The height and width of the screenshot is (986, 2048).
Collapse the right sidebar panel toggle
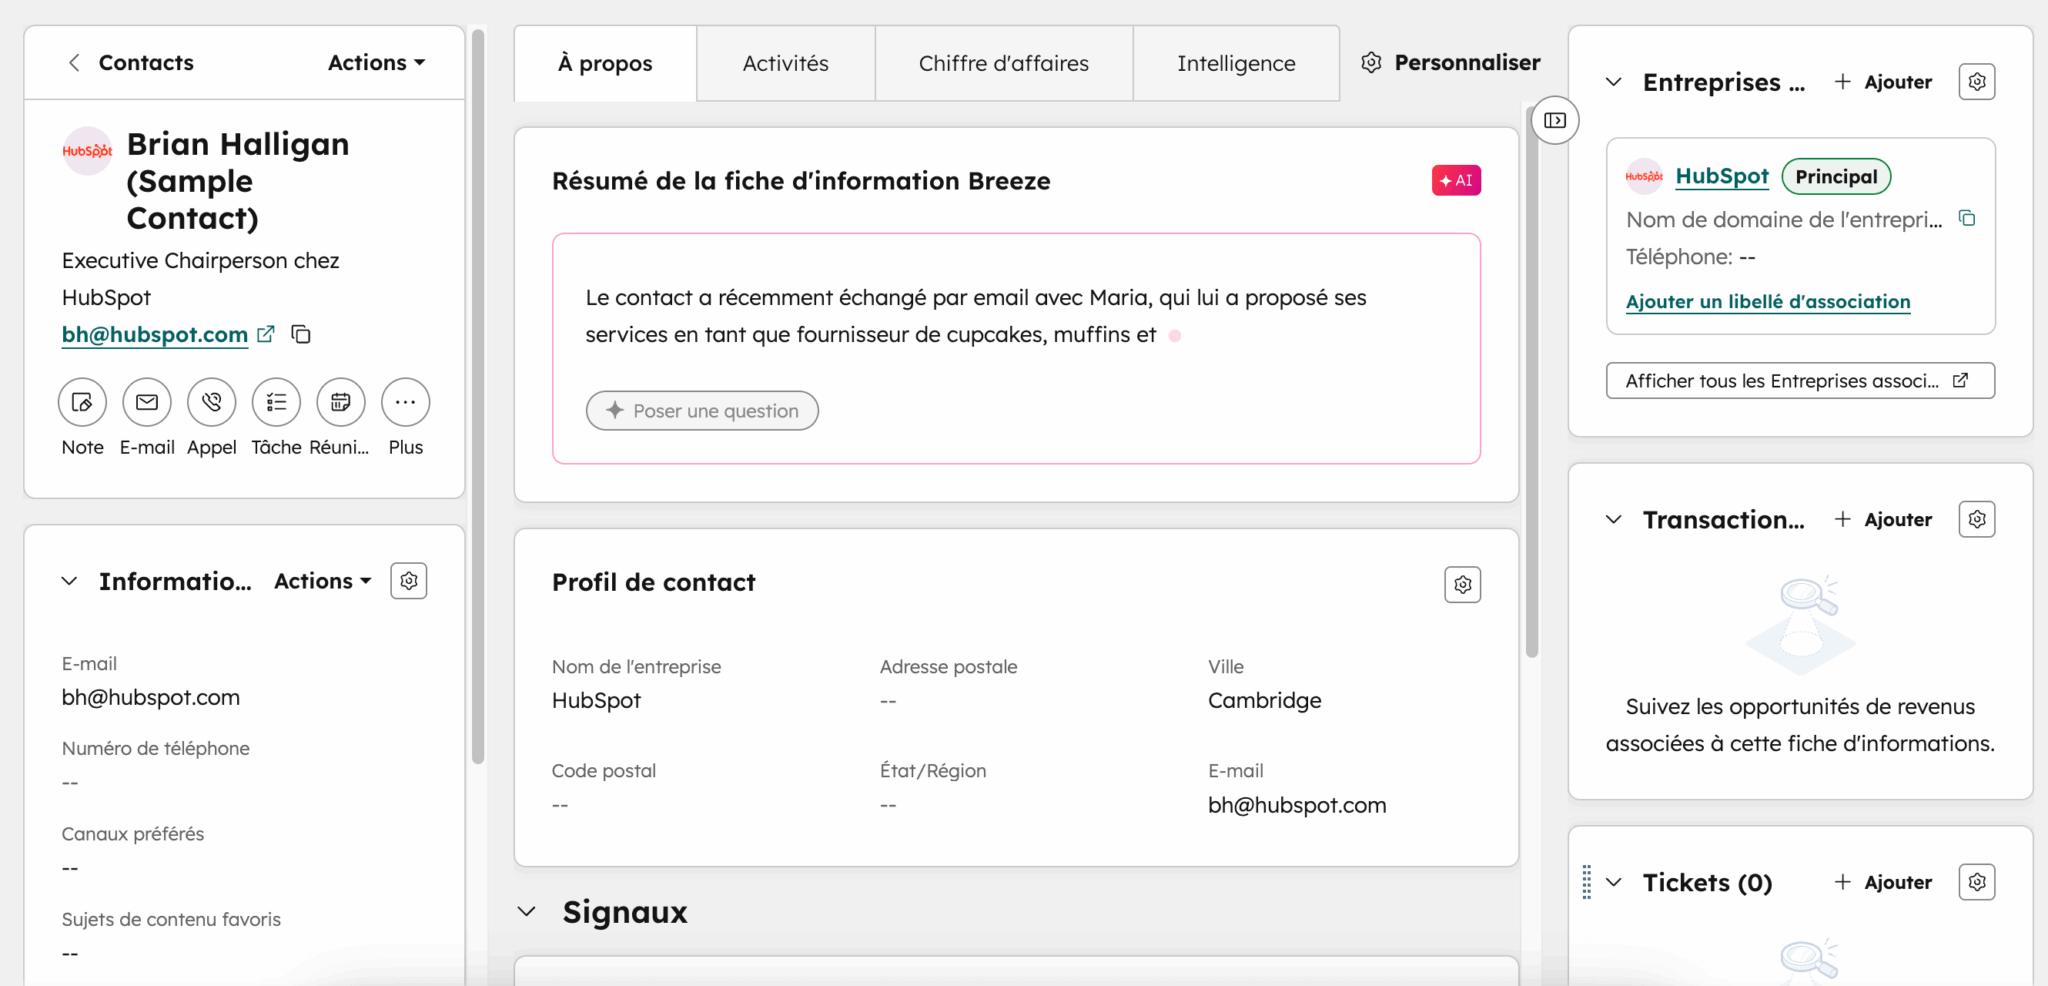click(x=1555, y=121)
